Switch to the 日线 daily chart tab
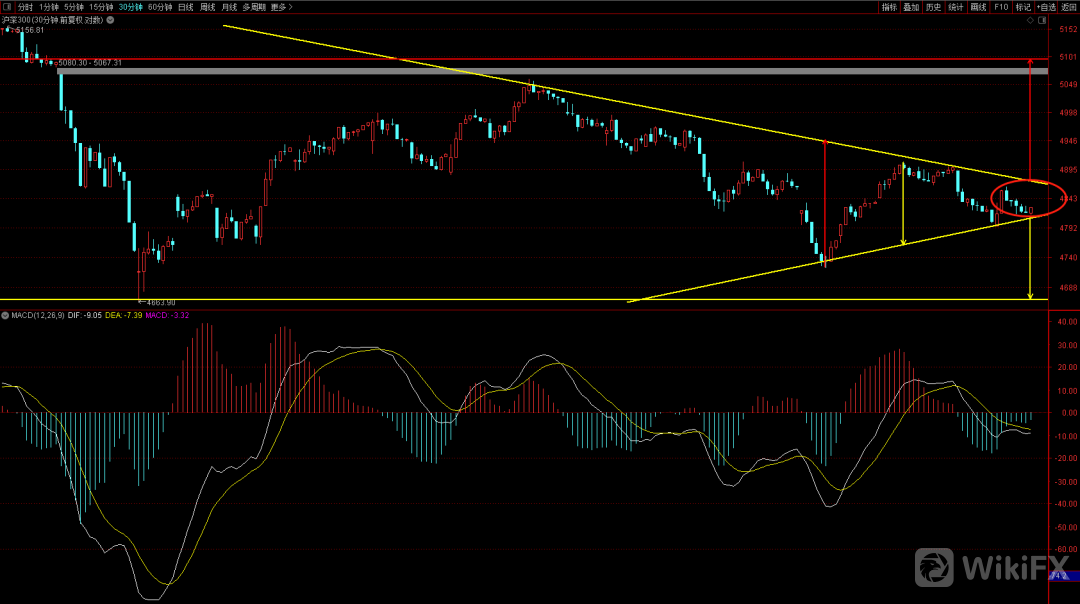 point(186,7)
